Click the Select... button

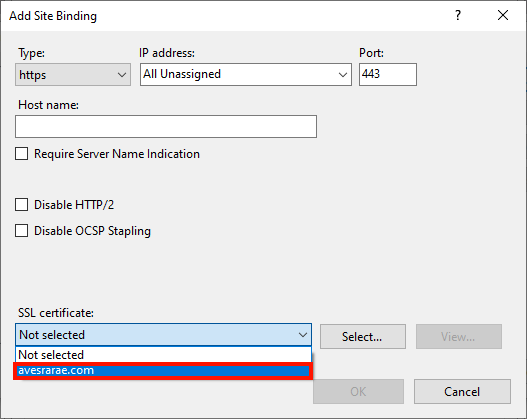tap(363, 337)
